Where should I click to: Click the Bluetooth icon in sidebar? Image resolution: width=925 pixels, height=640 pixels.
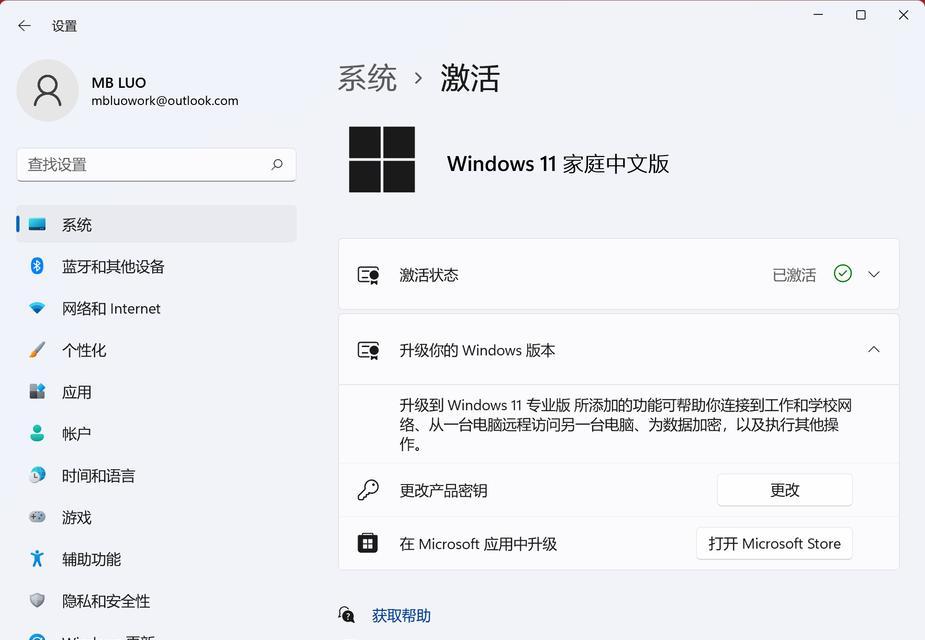click(37, 266)
